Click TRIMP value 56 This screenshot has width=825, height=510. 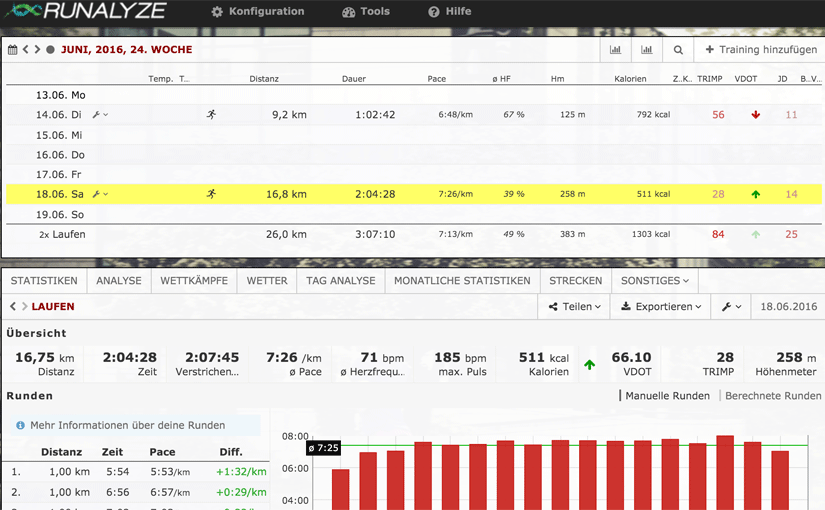coord(718,115)
